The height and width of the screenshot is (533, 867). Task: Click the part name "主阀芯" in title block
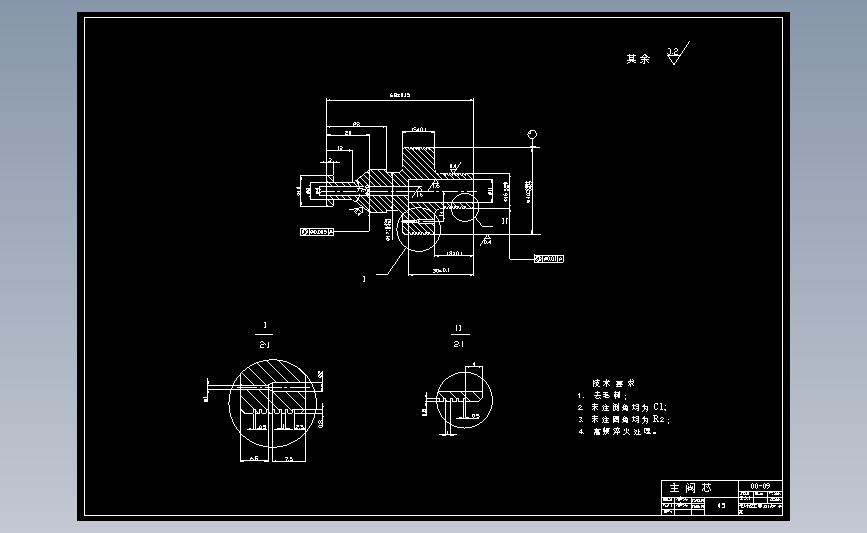pos(691,488)
